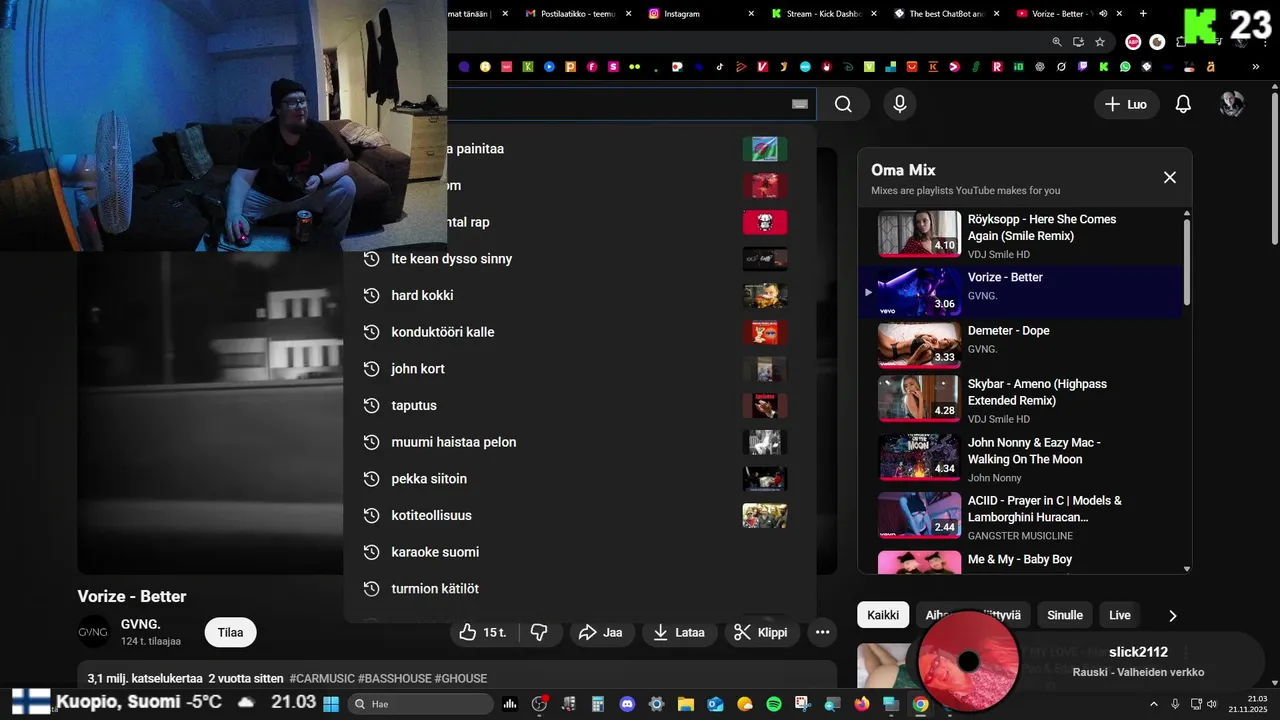The height and width of the screenshot is (720, 1280).
Task: Click the taskbar search box Hae
Action: click(421, 704)
